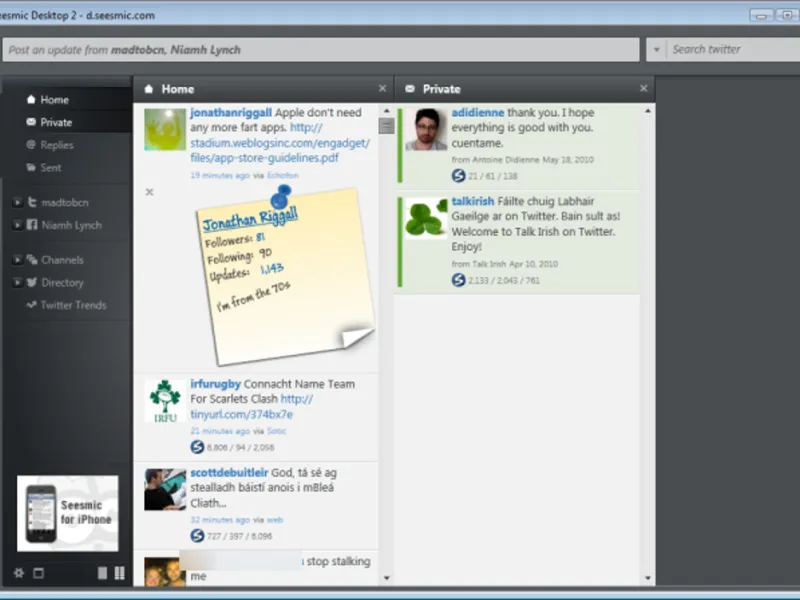800x600 pixels.
Task: Expand the madtobcn Twitter account
Action: [17, 203]
